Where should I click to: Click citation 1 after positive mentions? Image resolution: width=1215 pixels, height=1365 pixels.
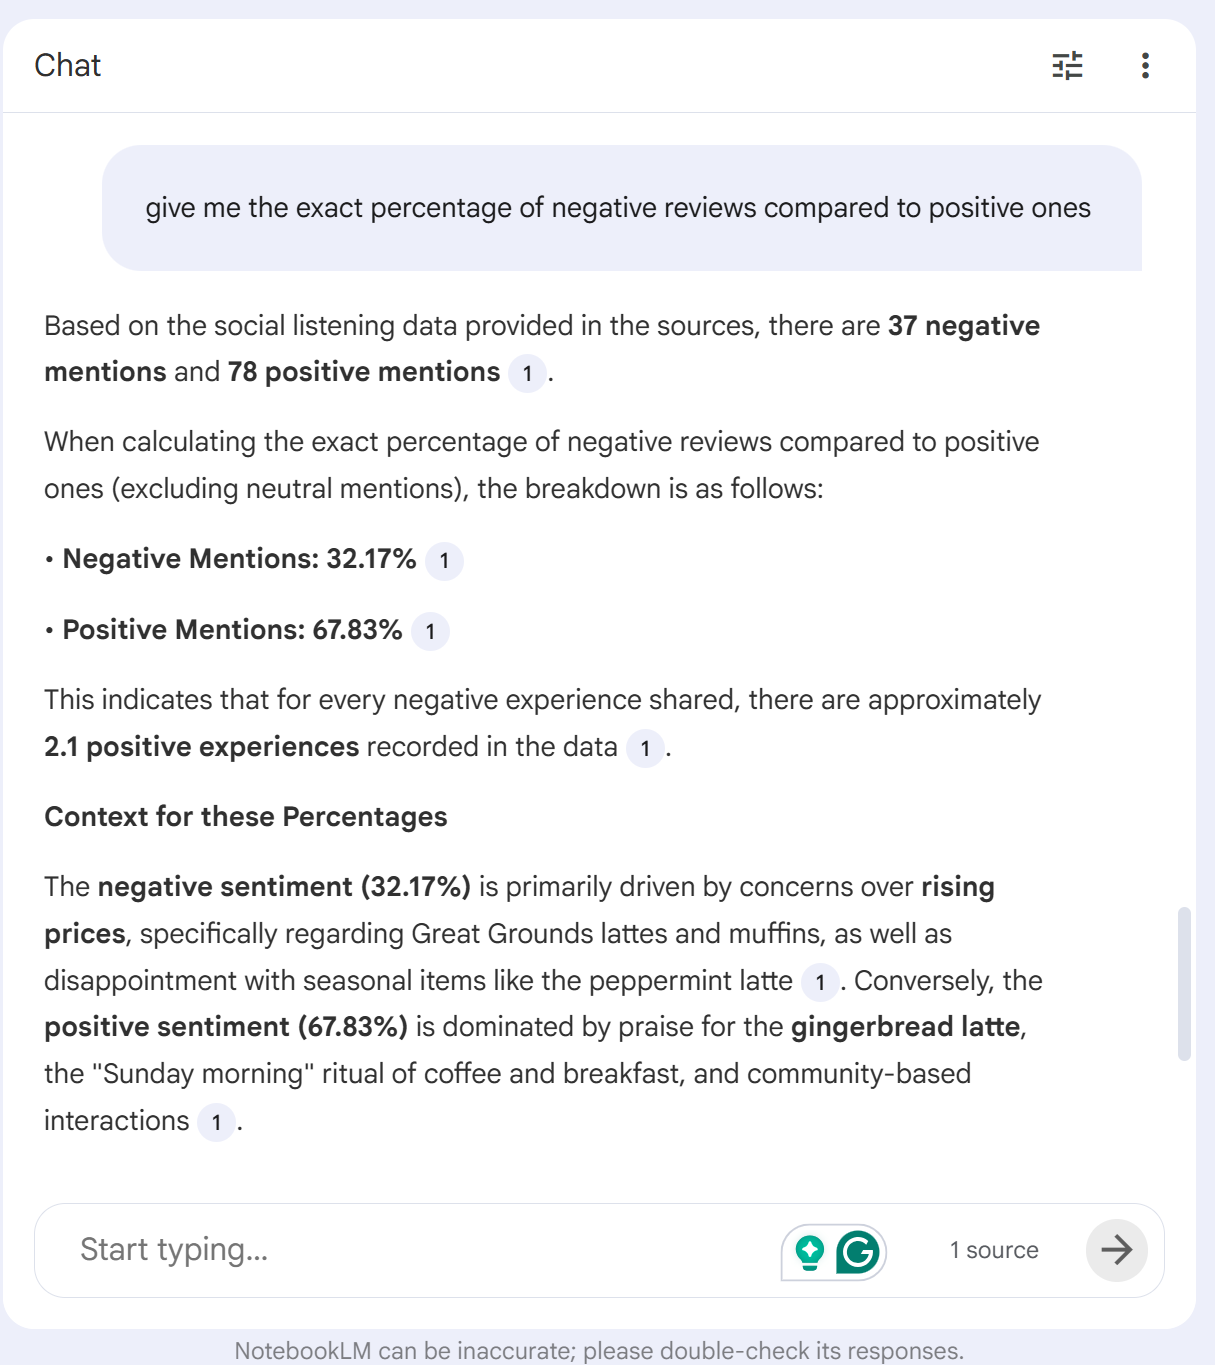[x=527, y=374]
